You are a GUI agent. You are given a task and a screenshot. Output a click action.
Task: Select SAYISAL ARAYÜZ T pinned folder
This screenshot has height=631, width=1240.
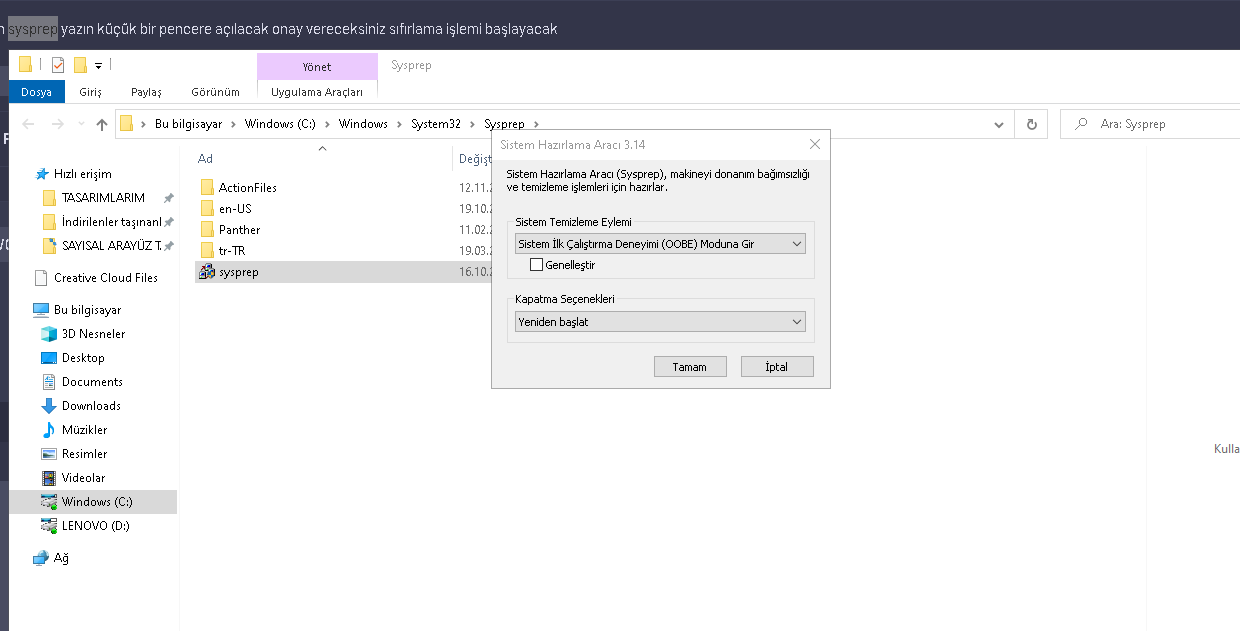pyautogui.click(x=111, y=246)
